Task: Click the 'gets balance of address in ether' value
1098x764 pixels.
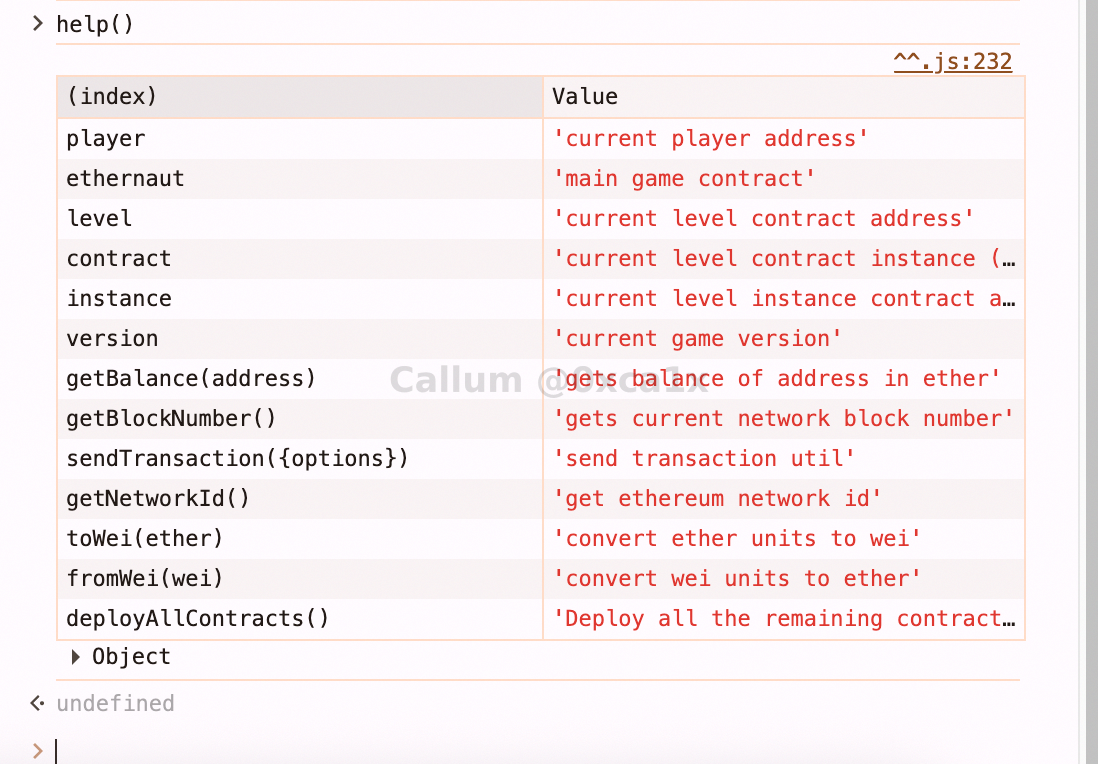Action: [x=777, y=378]
